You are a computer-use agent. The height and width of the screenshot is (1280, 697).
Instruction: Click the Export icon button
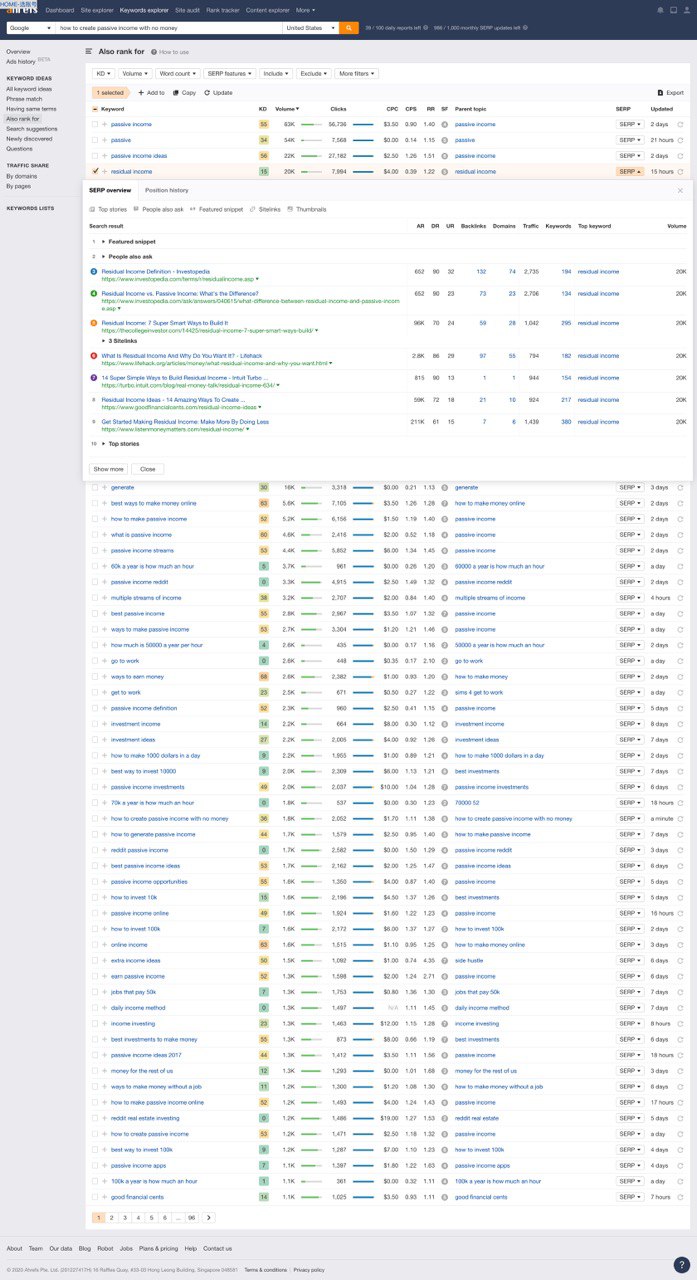tap(660, 93)
